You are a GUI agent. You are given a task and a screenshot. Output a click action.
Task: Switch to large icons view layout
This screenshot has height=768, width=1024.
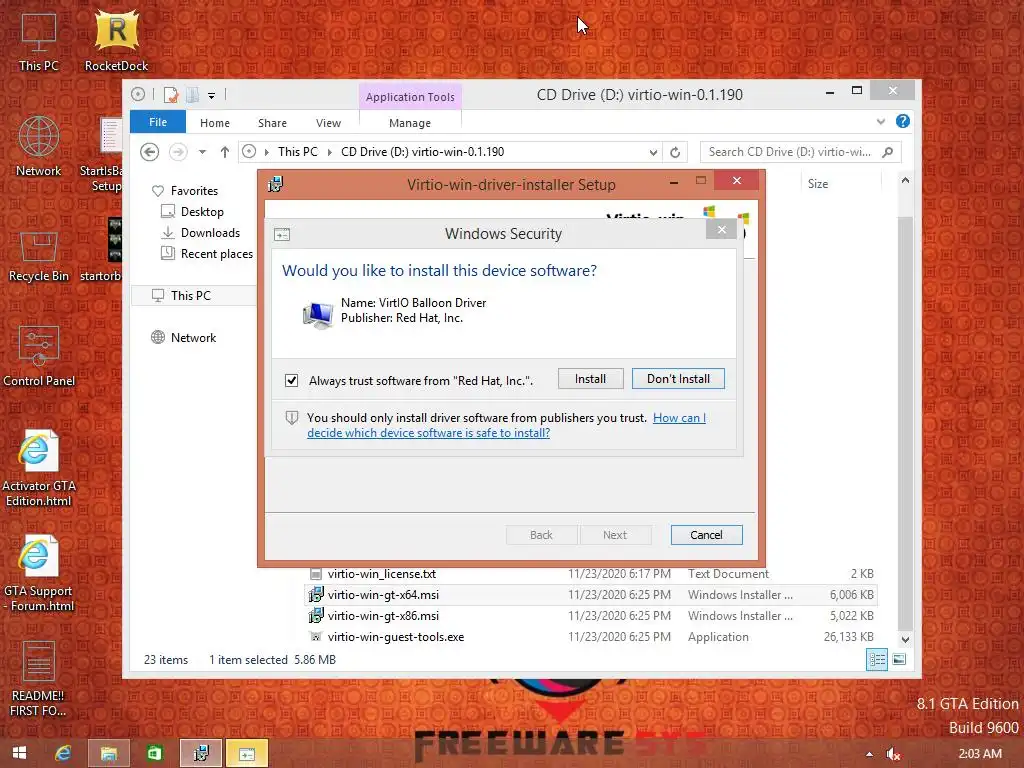click(x=899, y=660)
